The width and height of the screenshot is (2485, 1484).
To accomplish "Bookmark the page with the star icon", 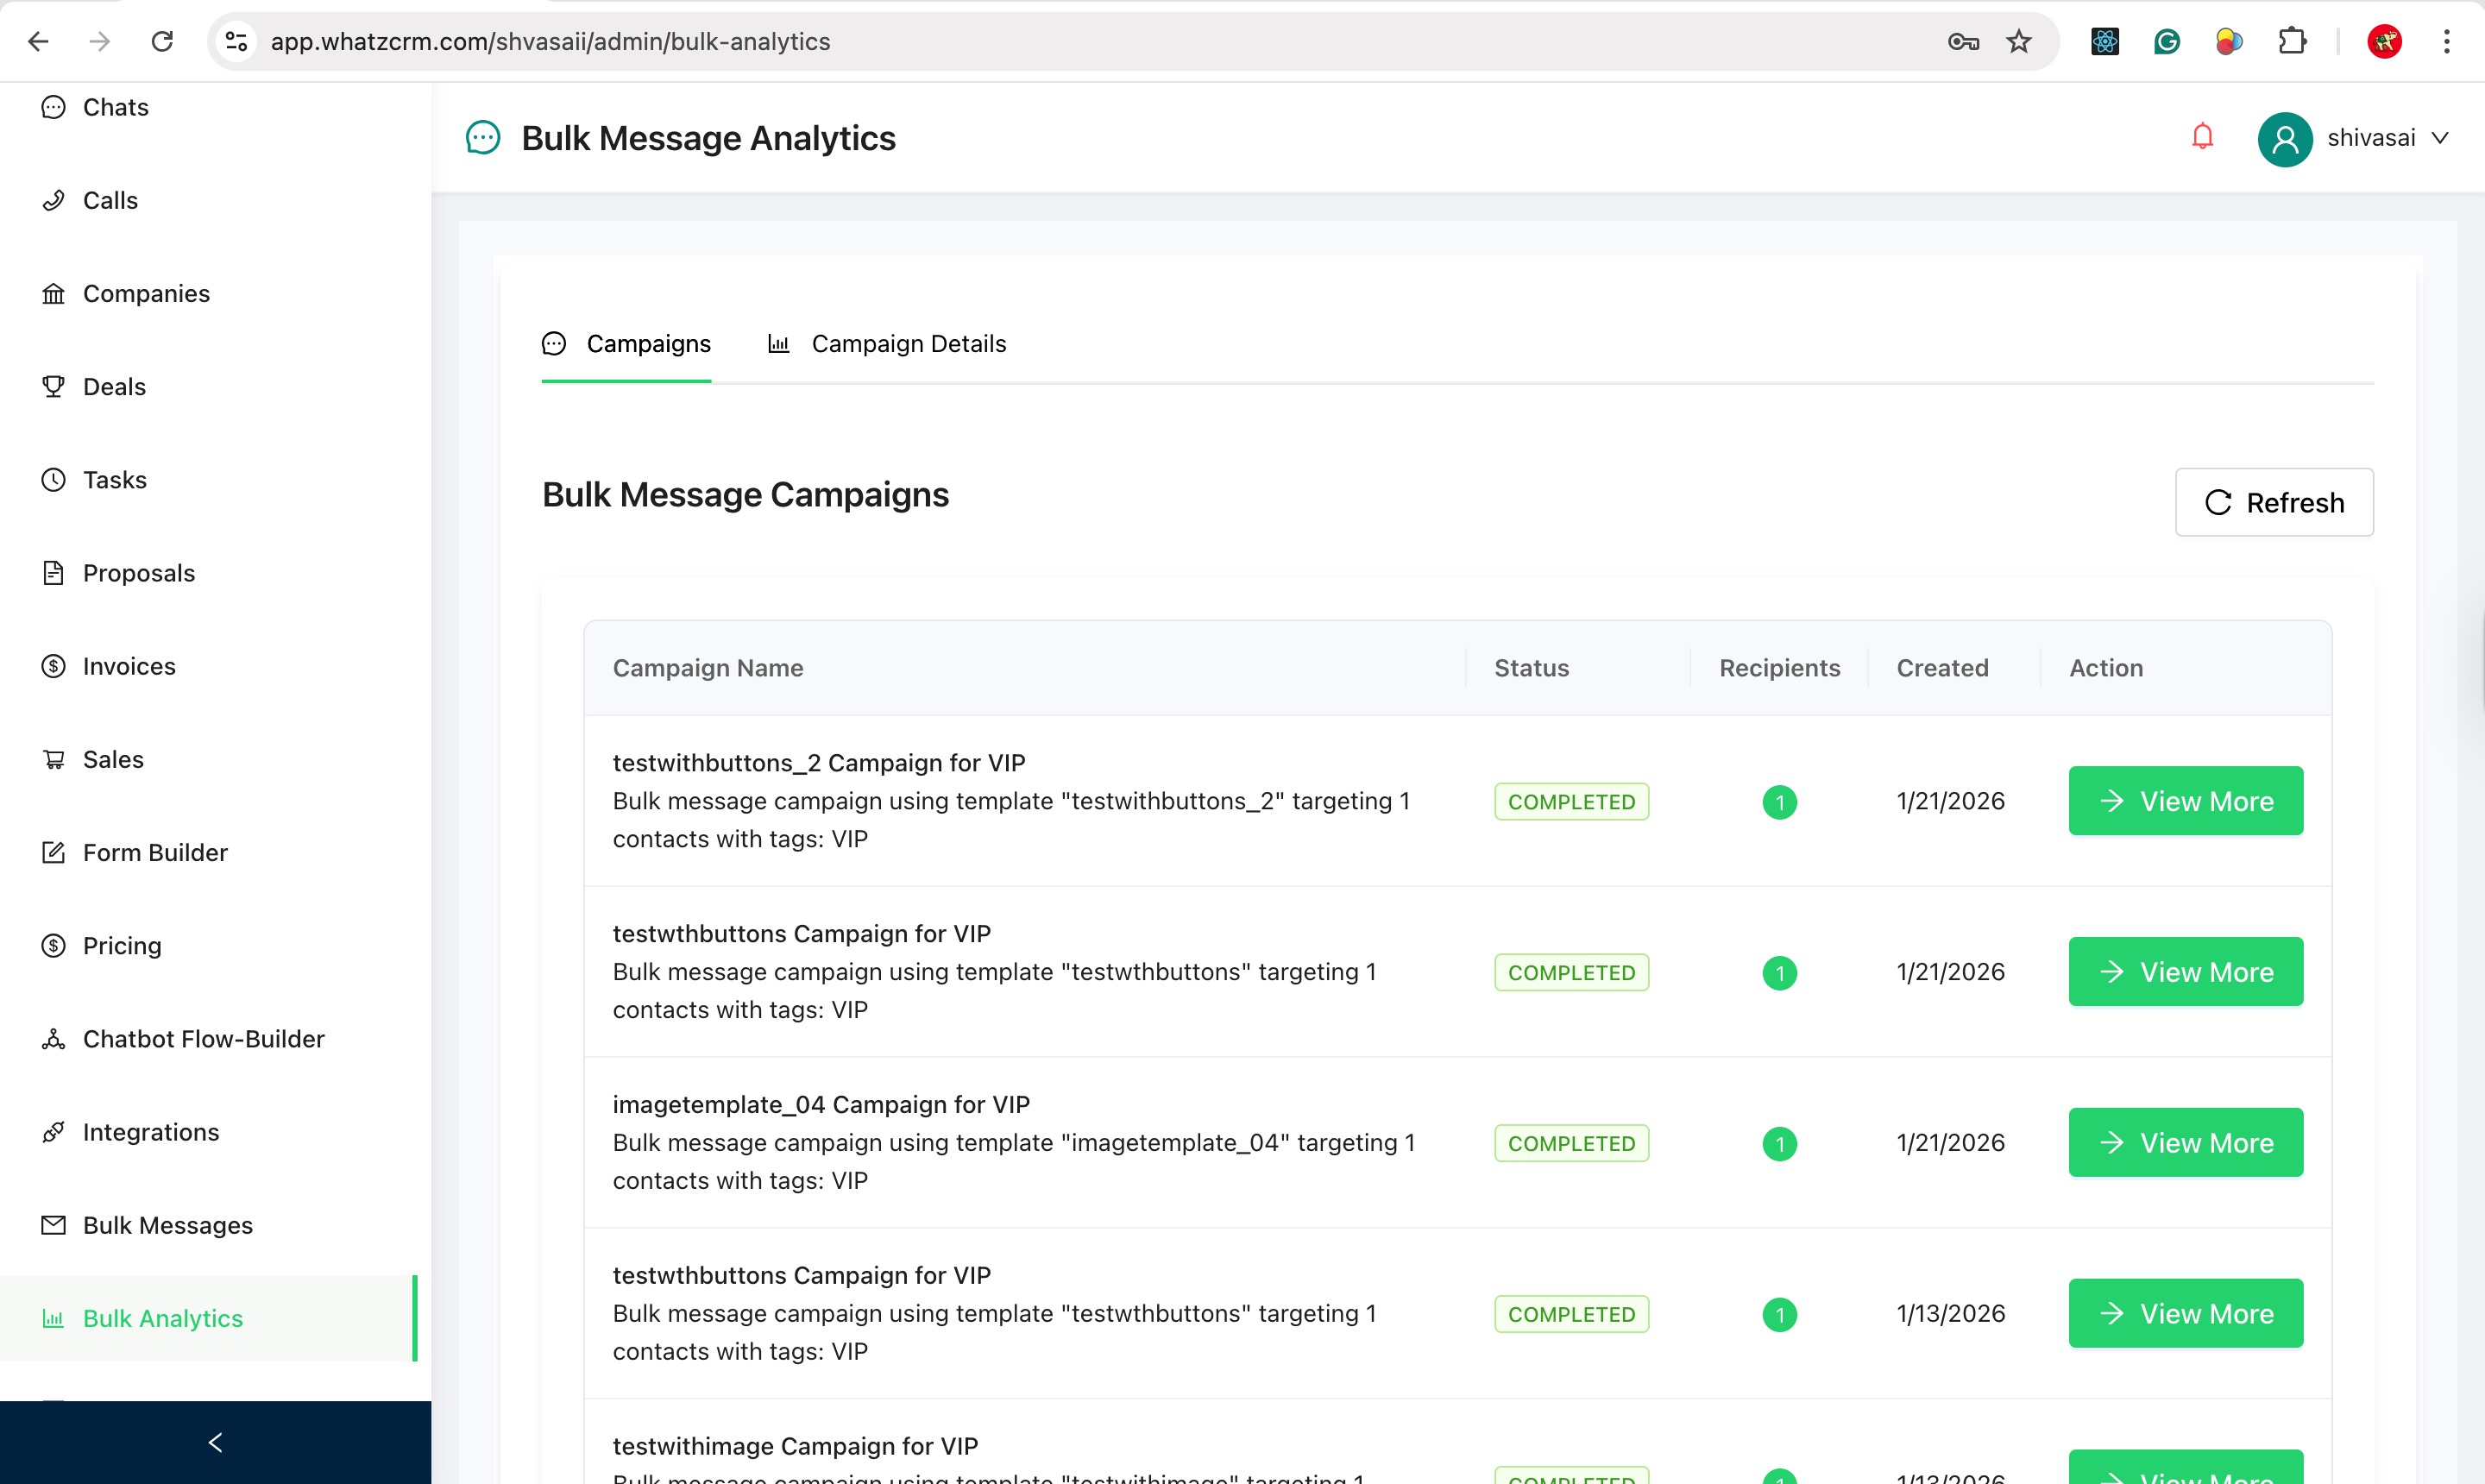I will tap(2018, 41).
